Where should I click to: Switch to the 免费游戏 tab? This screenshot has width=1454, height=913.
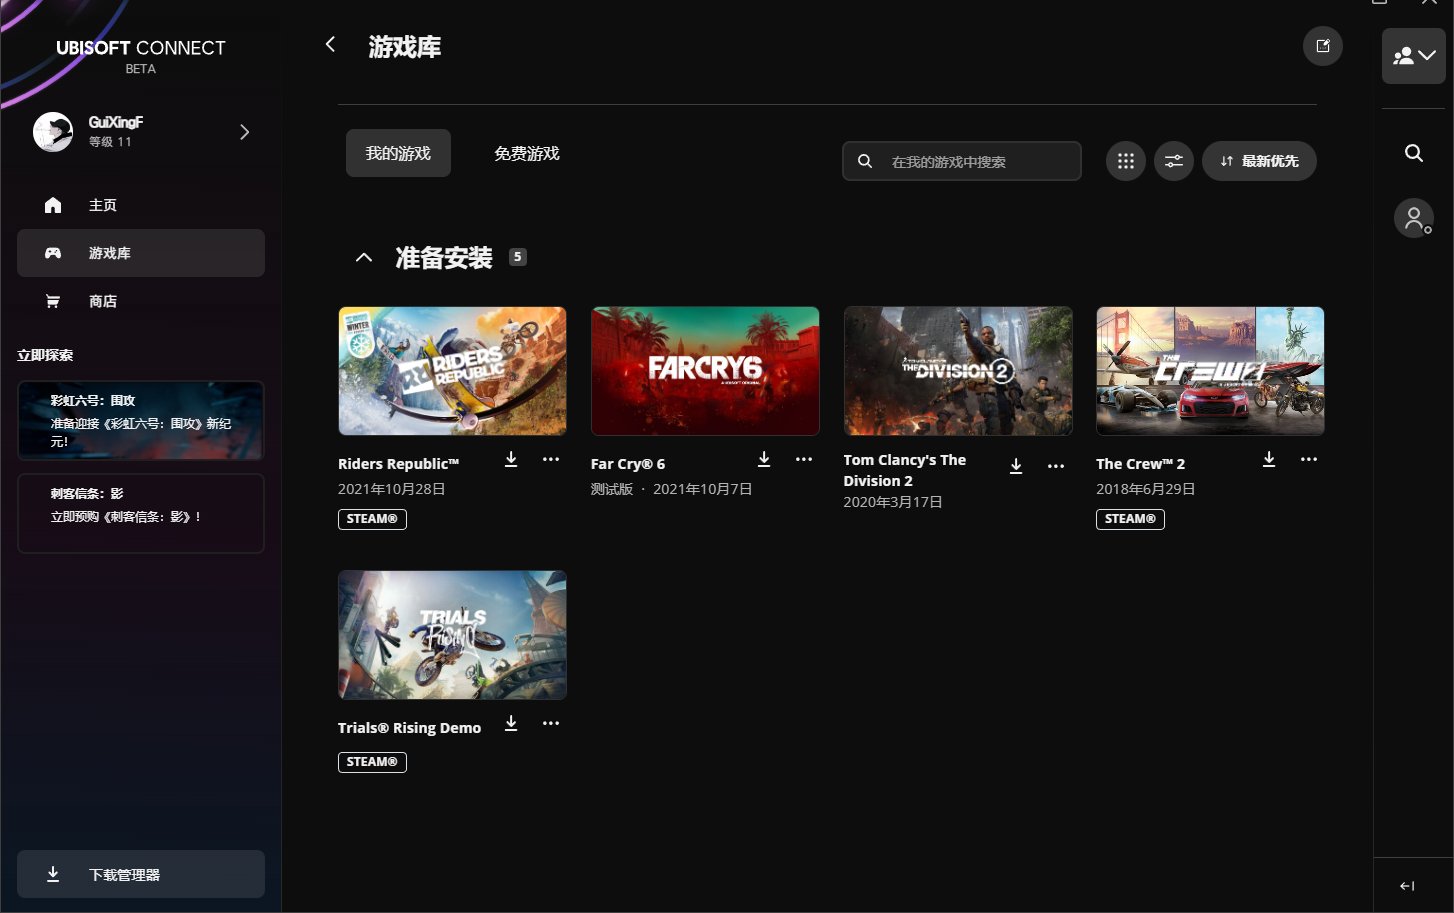(525, 153)
